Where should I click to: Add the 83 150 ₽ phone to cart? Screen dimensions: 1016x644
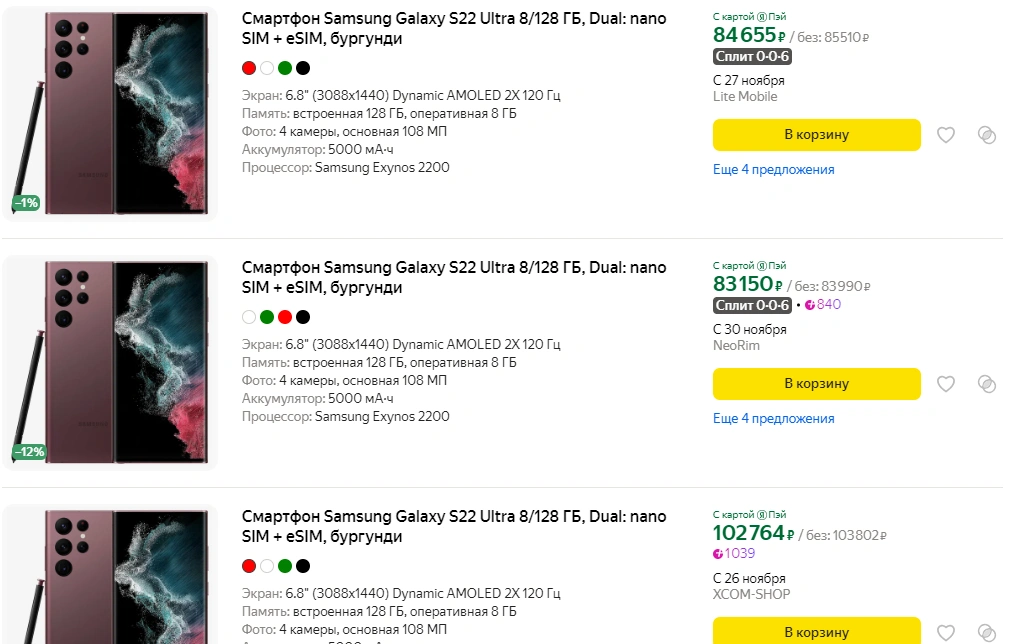tap(816, 384)
